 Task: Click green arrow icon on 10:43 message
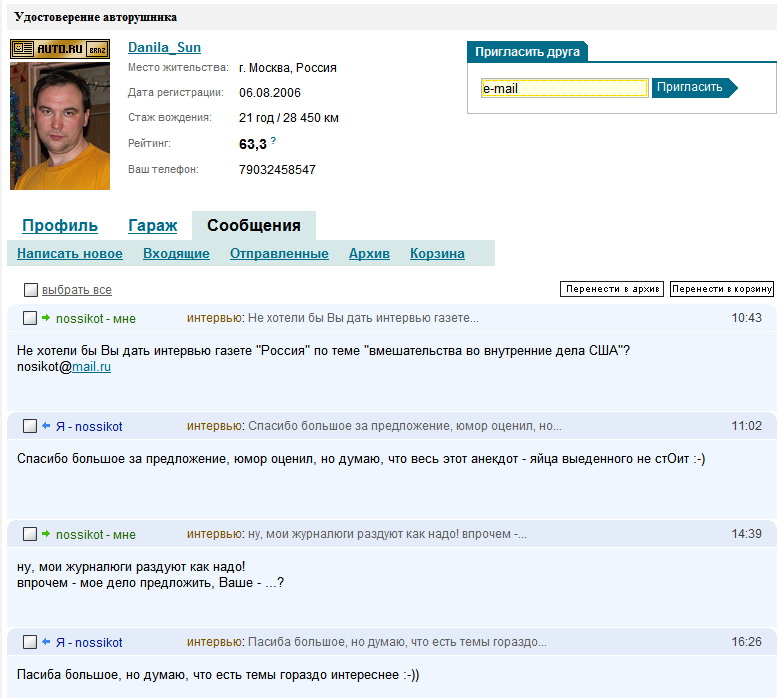coord(46,318)
